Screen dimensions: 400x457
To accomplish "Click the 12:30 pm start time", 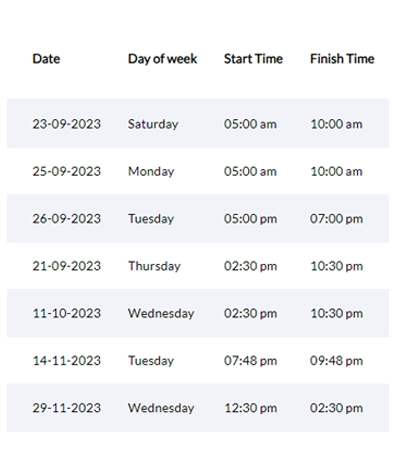I will click(250, 408).
